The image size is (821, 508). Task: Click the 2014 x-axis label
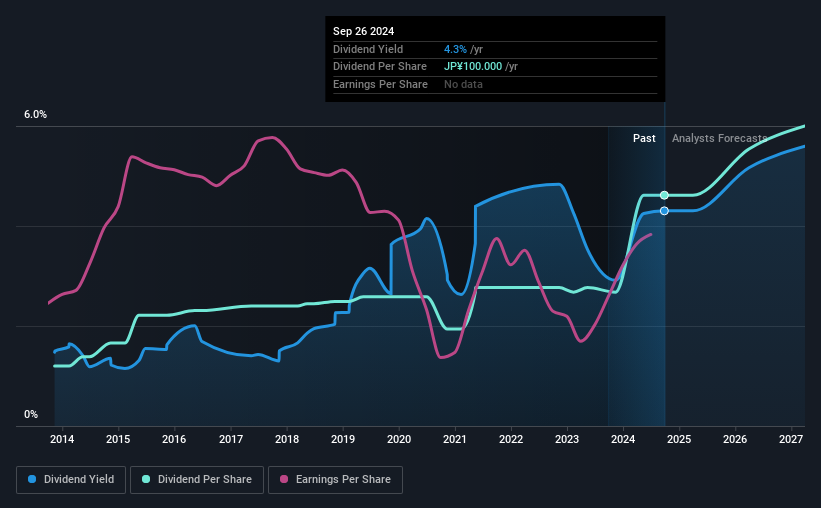[x=62, y=439]
